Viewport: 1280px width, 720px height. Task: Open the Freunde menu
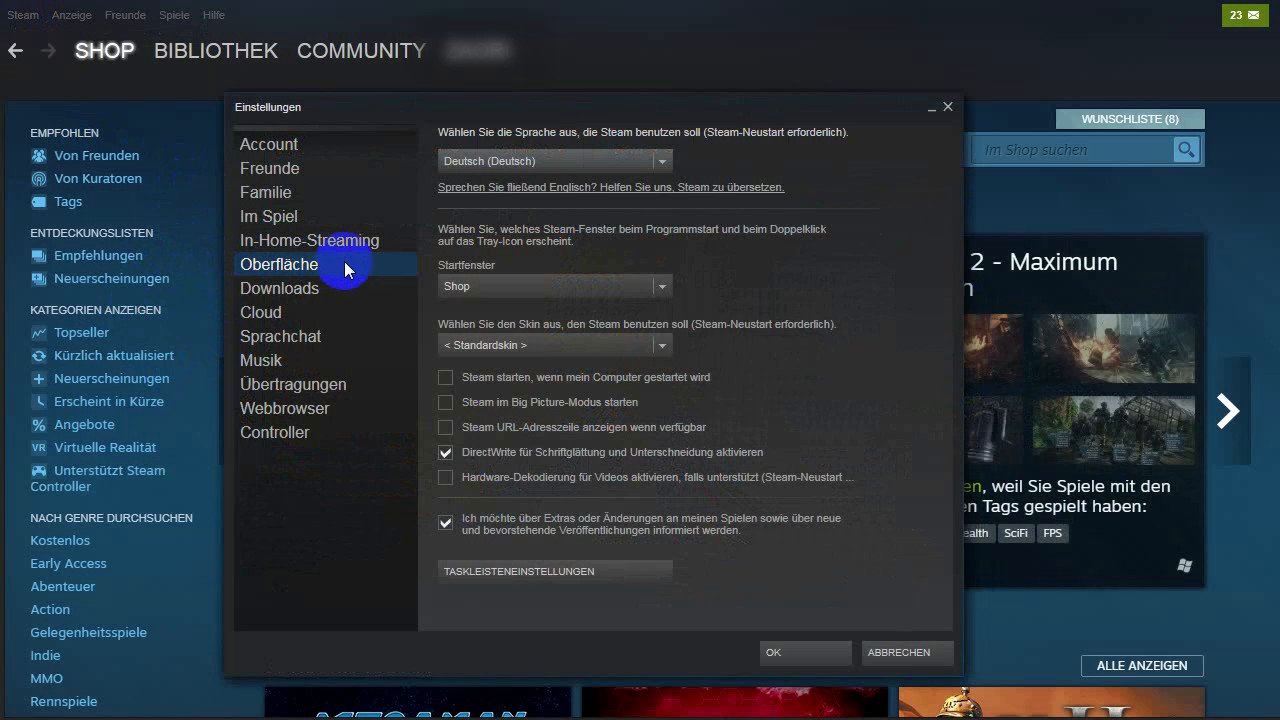125,15
